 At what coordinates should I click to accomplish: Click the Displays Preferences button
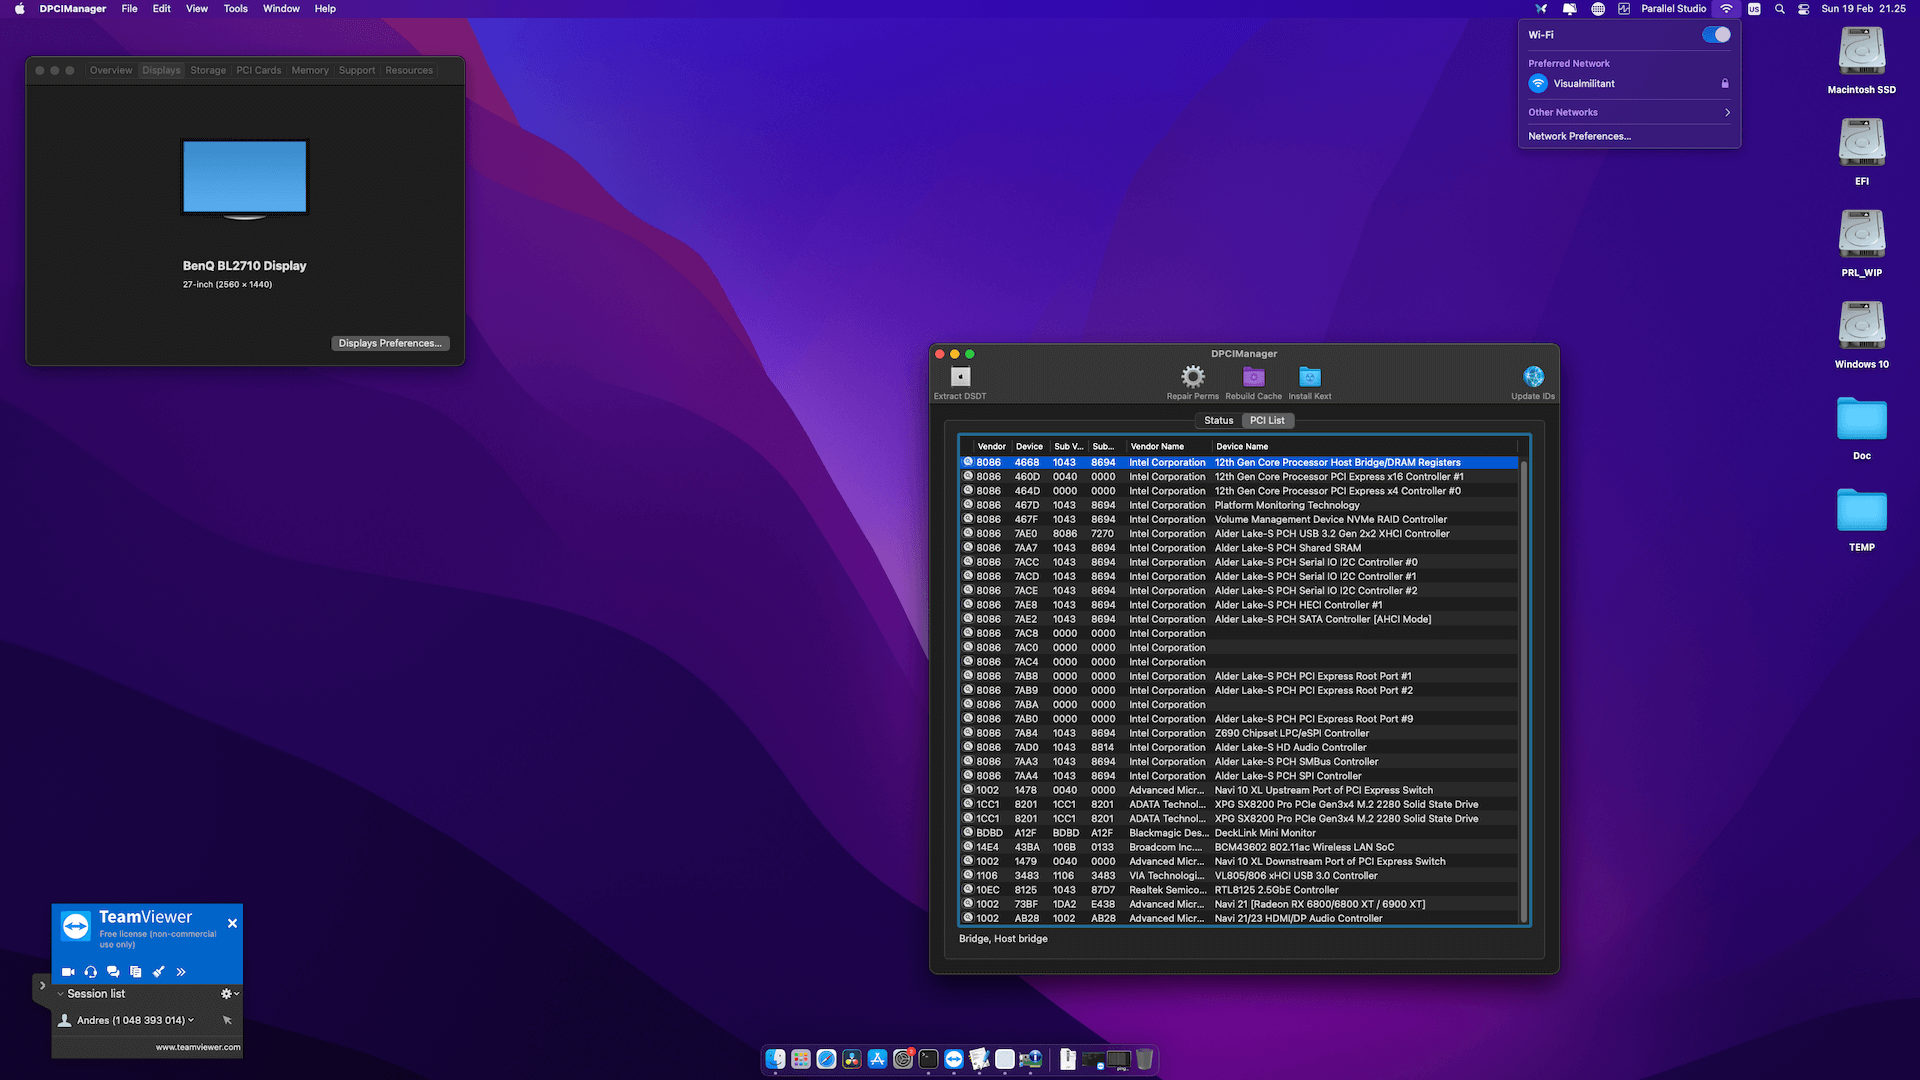pos(390,343)
